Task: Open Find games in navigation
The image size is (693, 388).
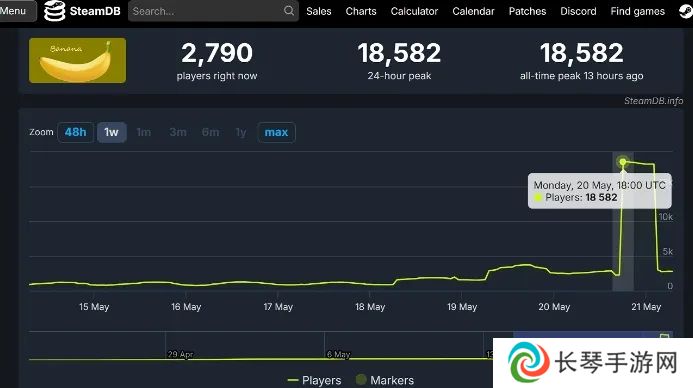Action: pos(637,11)
